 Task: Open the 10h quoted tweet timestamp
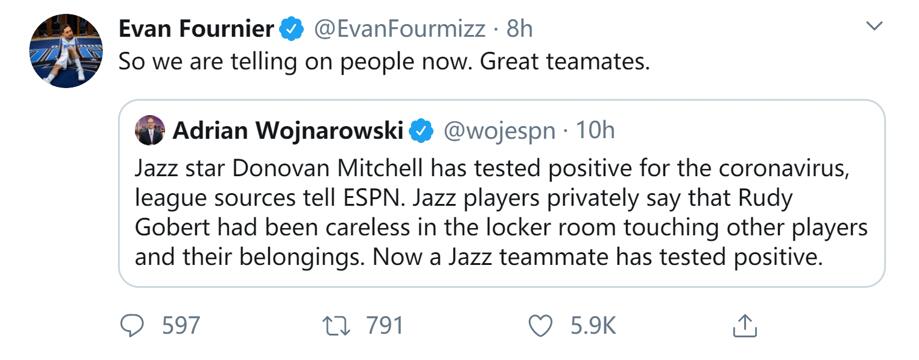tap(595, 131)
